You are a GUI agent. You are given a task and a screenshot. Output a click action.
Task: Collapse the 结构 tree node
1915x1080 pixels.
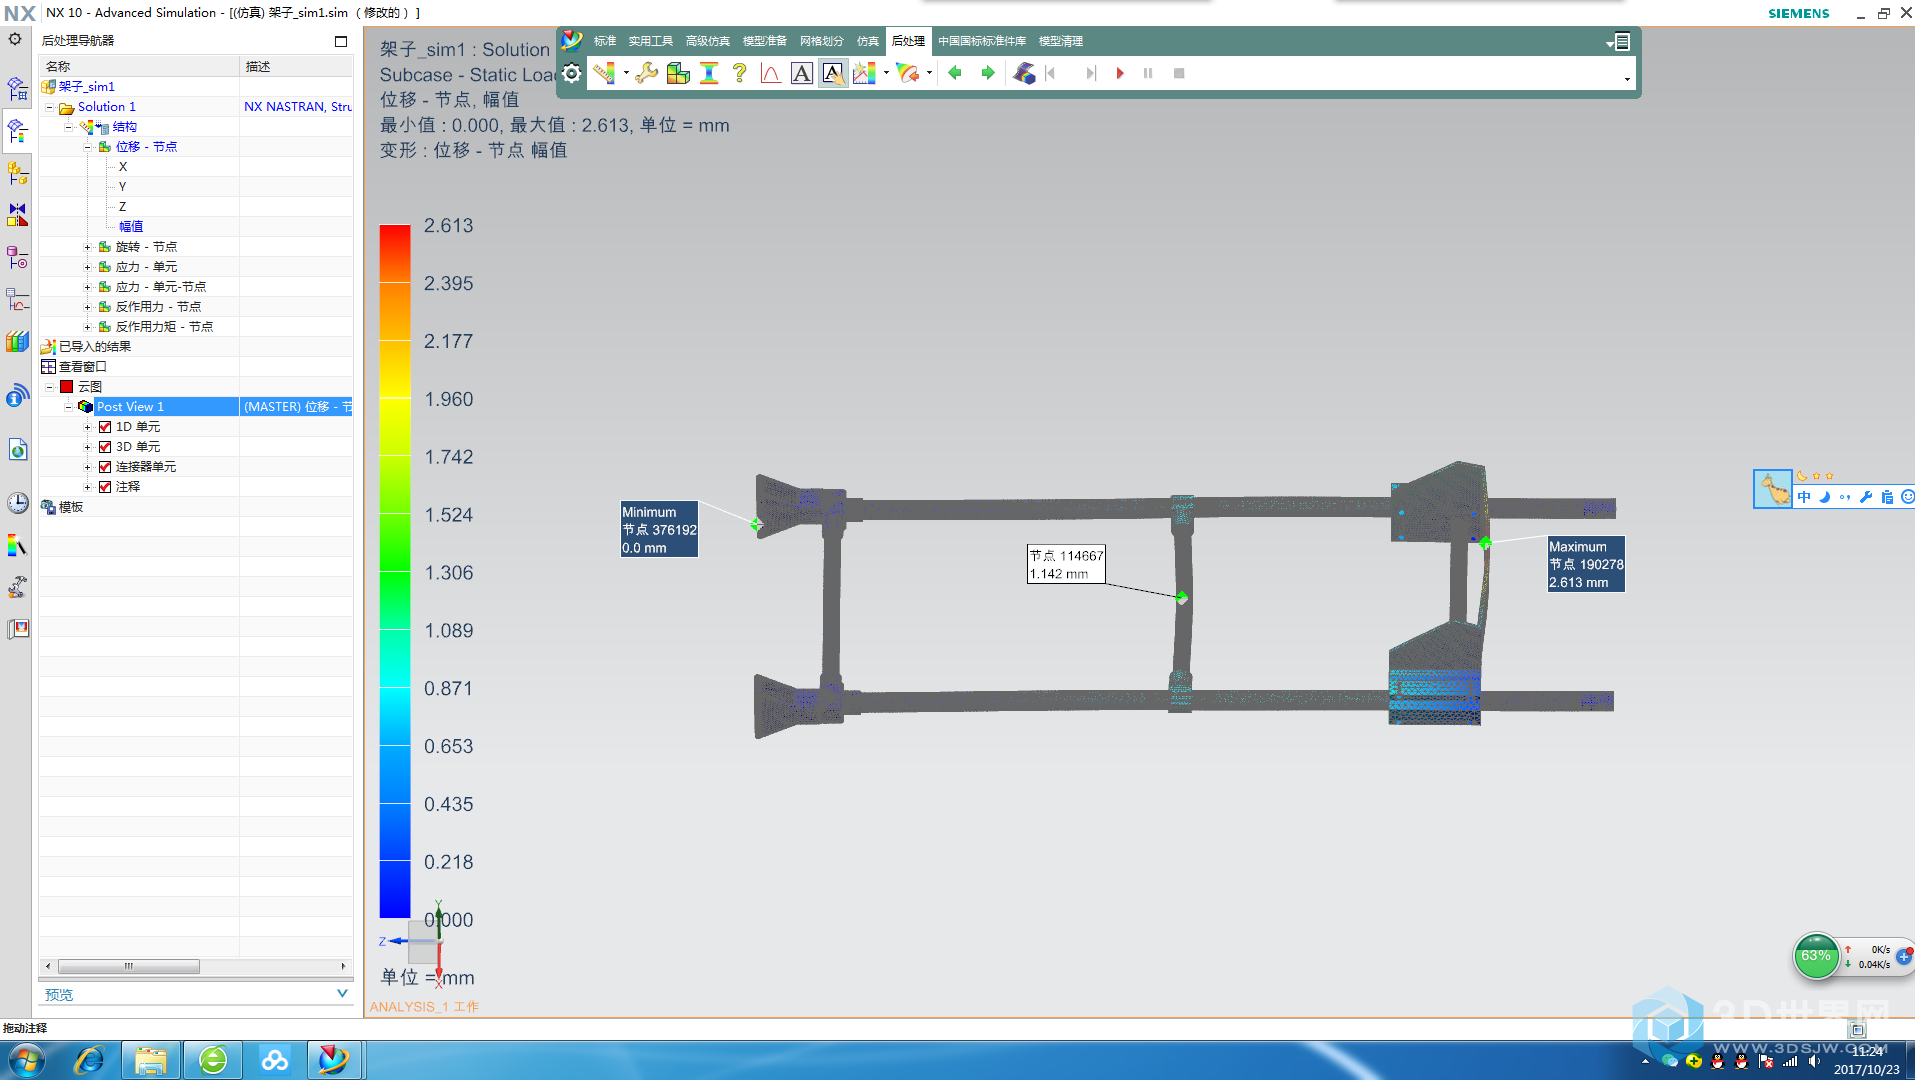tap(68, 127)
